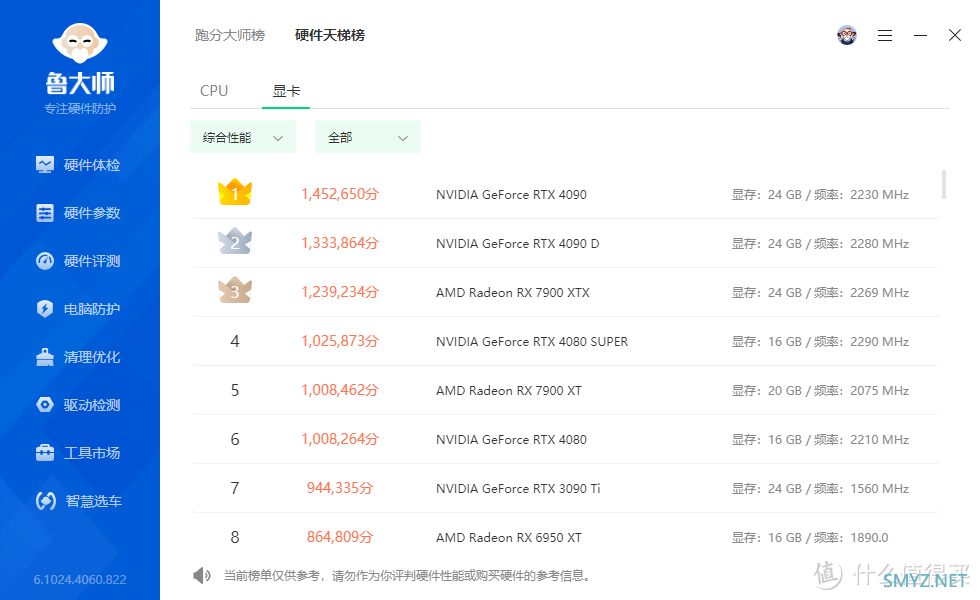The image size is (980, 600).
Task: Minimize the window
Action: tap(920, 36)
